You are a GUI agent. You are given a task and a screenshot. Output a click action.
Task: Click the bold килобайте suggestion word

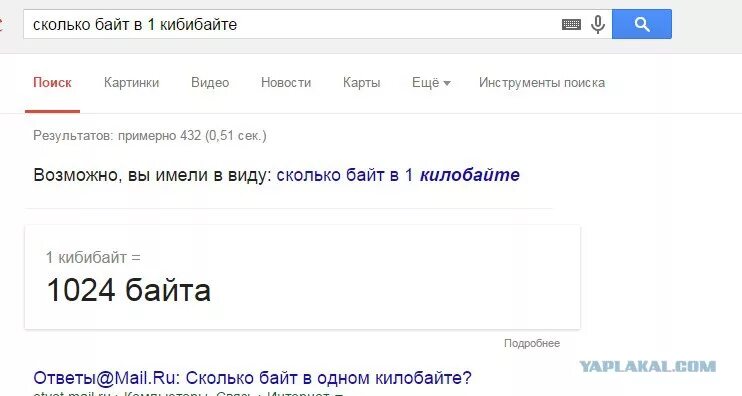pyautogui.click(x=470, y=175)
